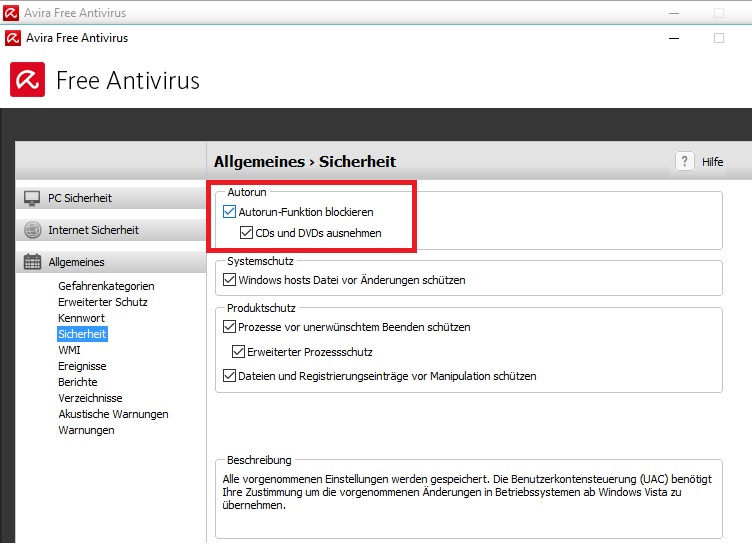
Task: Click the PC Sicherheit monitor icon
Action: [32, 198]
